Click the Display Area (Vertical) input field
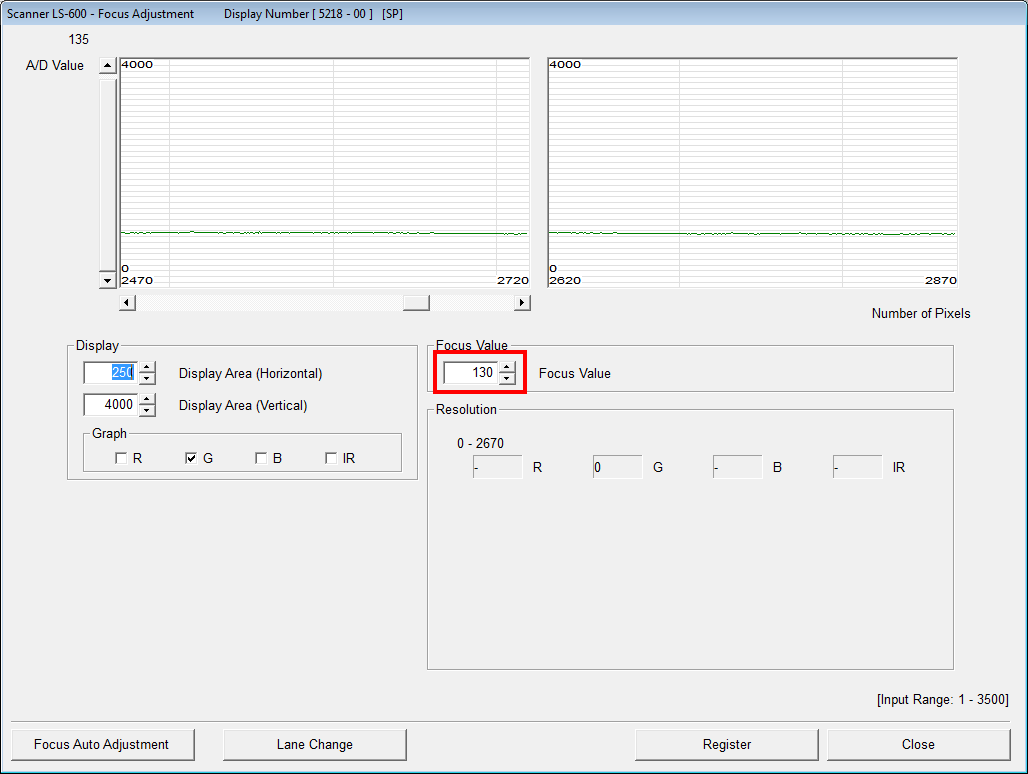1028x774 pixels. click(111, 405)
